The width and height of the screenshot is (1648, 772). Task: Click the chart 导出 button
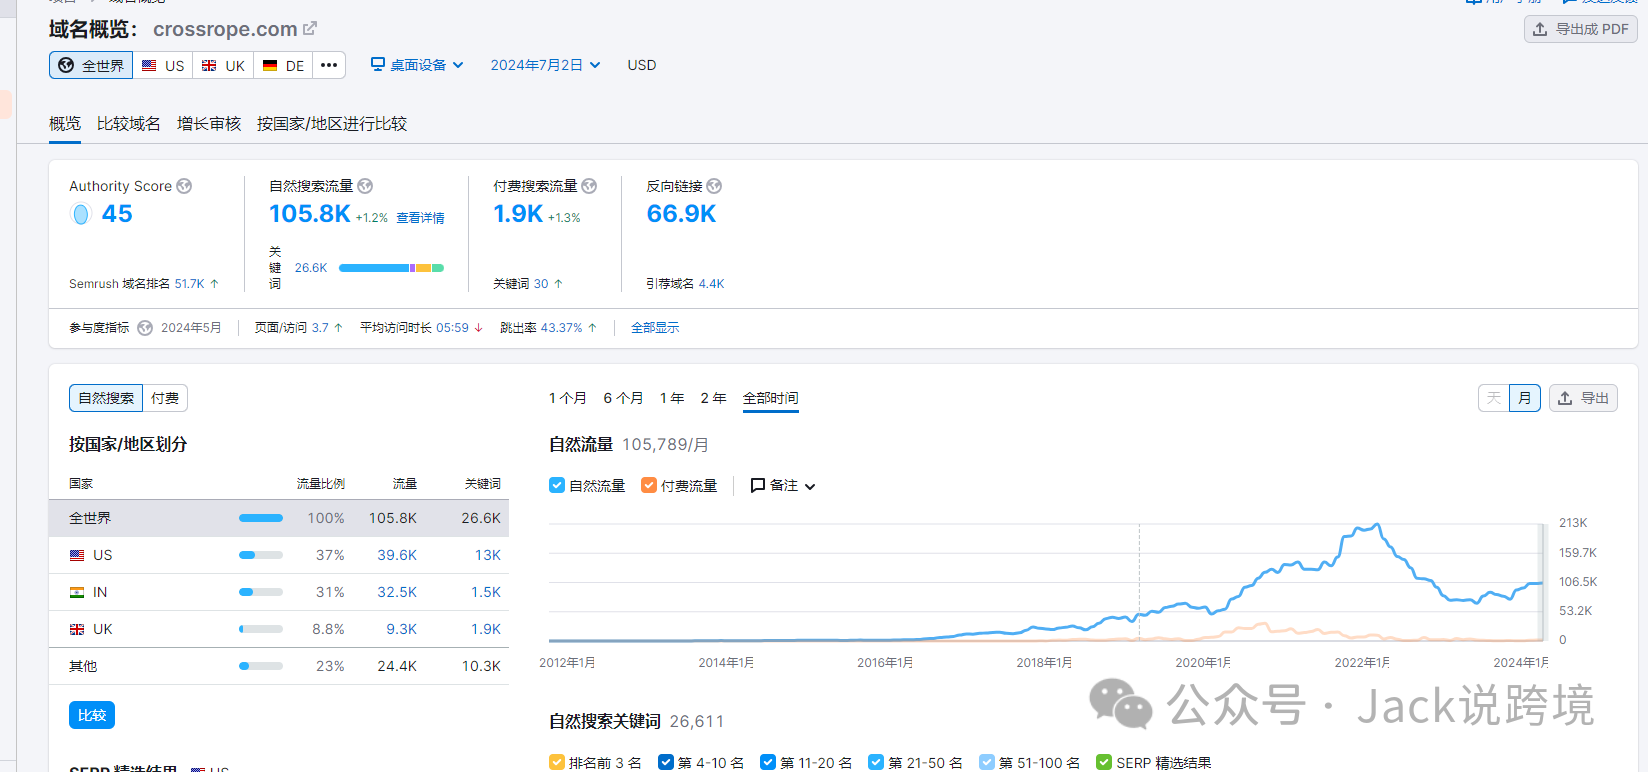(x=1583, y=398)
